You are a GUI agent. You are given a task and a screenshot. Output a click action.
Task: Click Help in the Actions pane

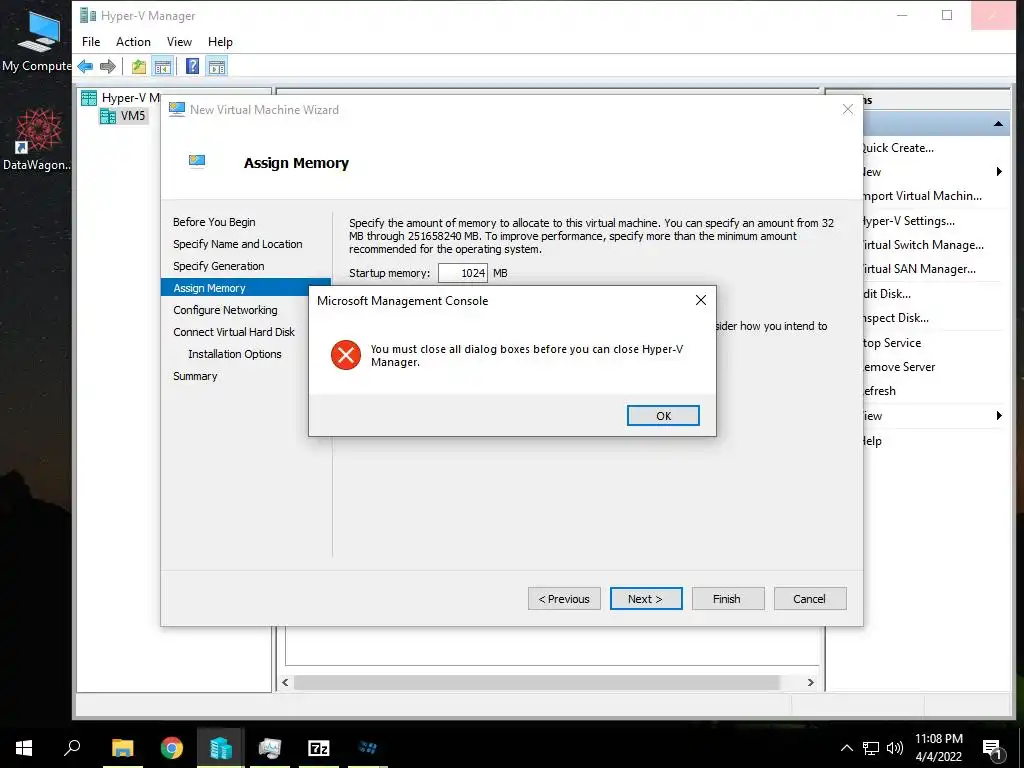coord(872,441)
